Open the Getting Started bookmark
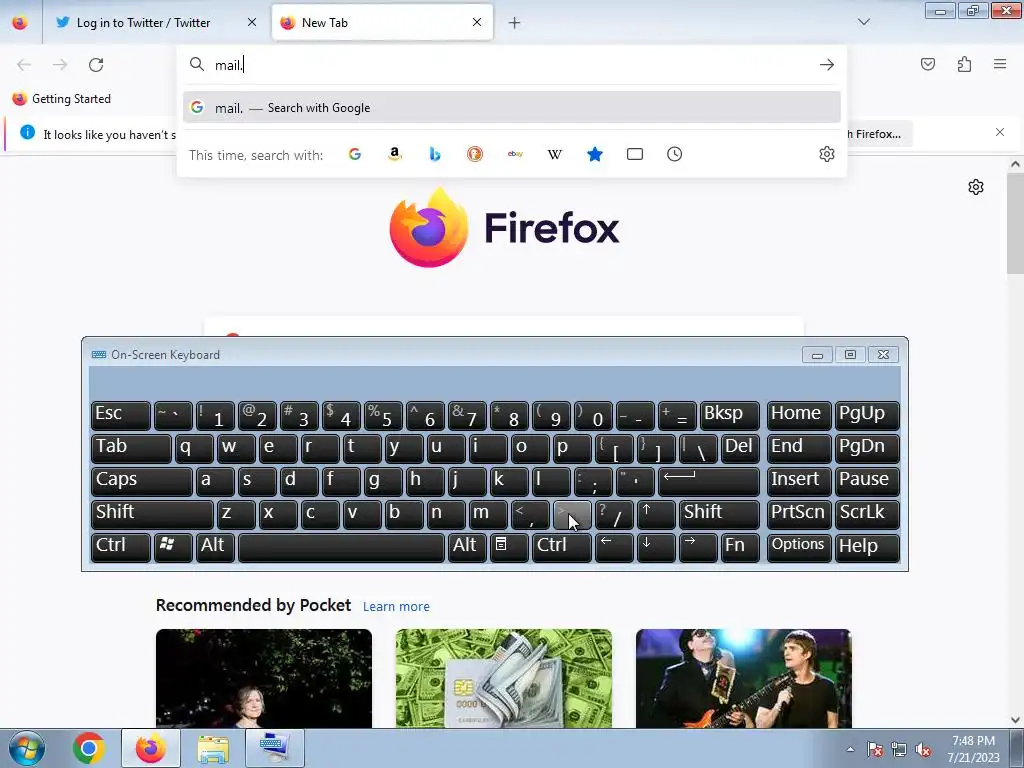 coord(61,99)
